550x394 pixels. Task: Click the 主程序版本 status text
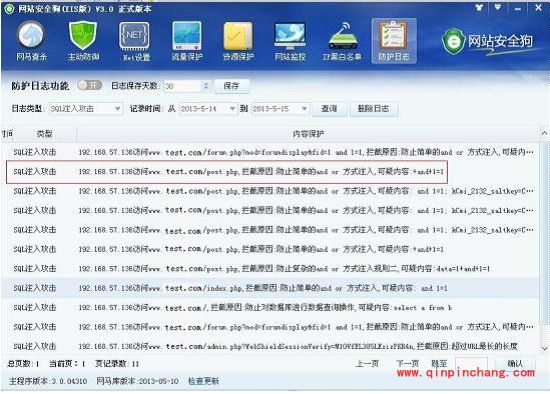pos(48,381)
